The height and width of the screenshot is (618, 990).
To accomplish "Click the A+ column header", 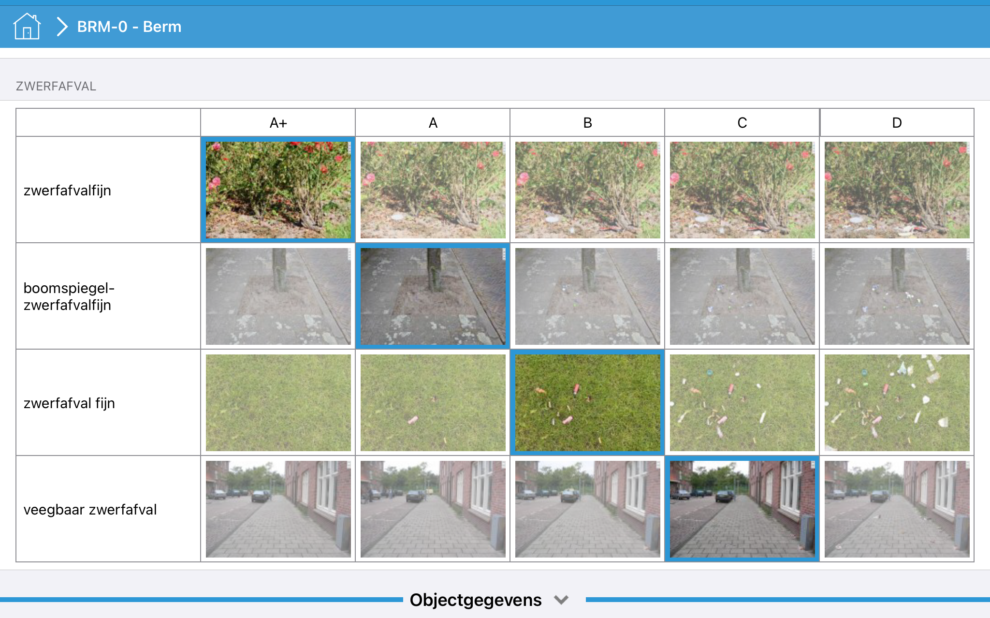I will coord(278,123).
